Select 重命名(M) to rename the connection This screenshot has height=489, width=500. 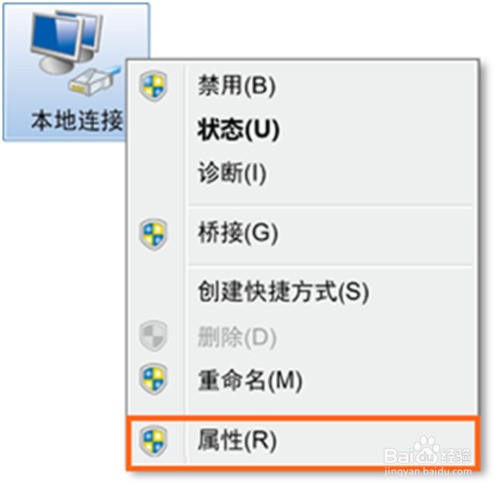tap(302, 380)
